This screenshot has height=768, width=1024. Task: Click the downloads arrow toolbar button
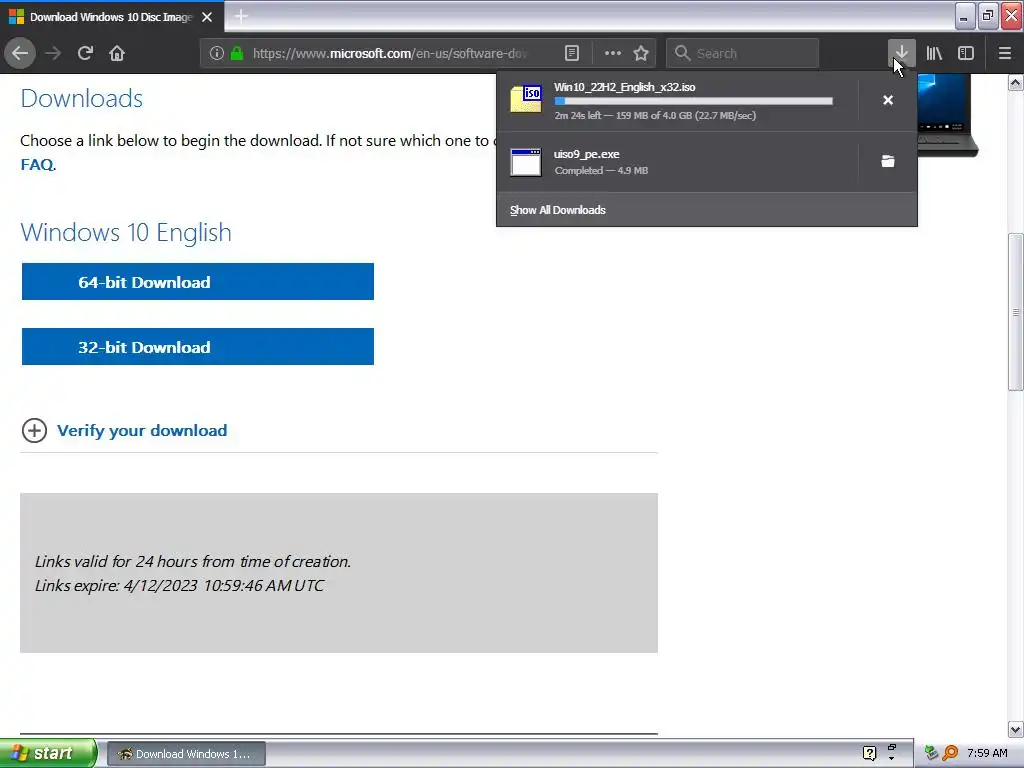[901, 53]
